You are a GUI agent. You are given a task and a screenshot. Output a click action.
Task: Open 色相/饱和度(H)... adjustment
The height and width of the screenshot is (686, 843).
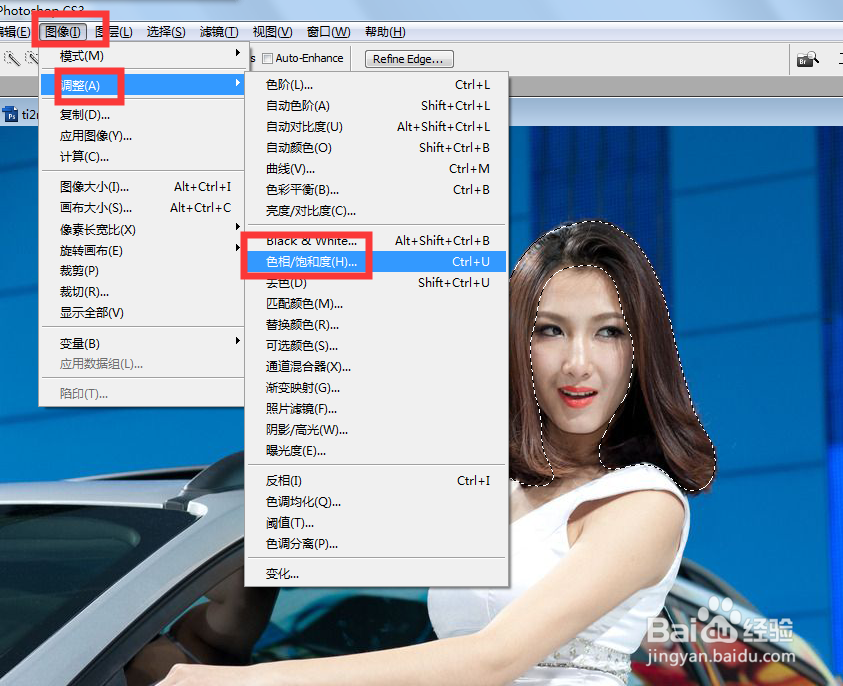(376, 261)
